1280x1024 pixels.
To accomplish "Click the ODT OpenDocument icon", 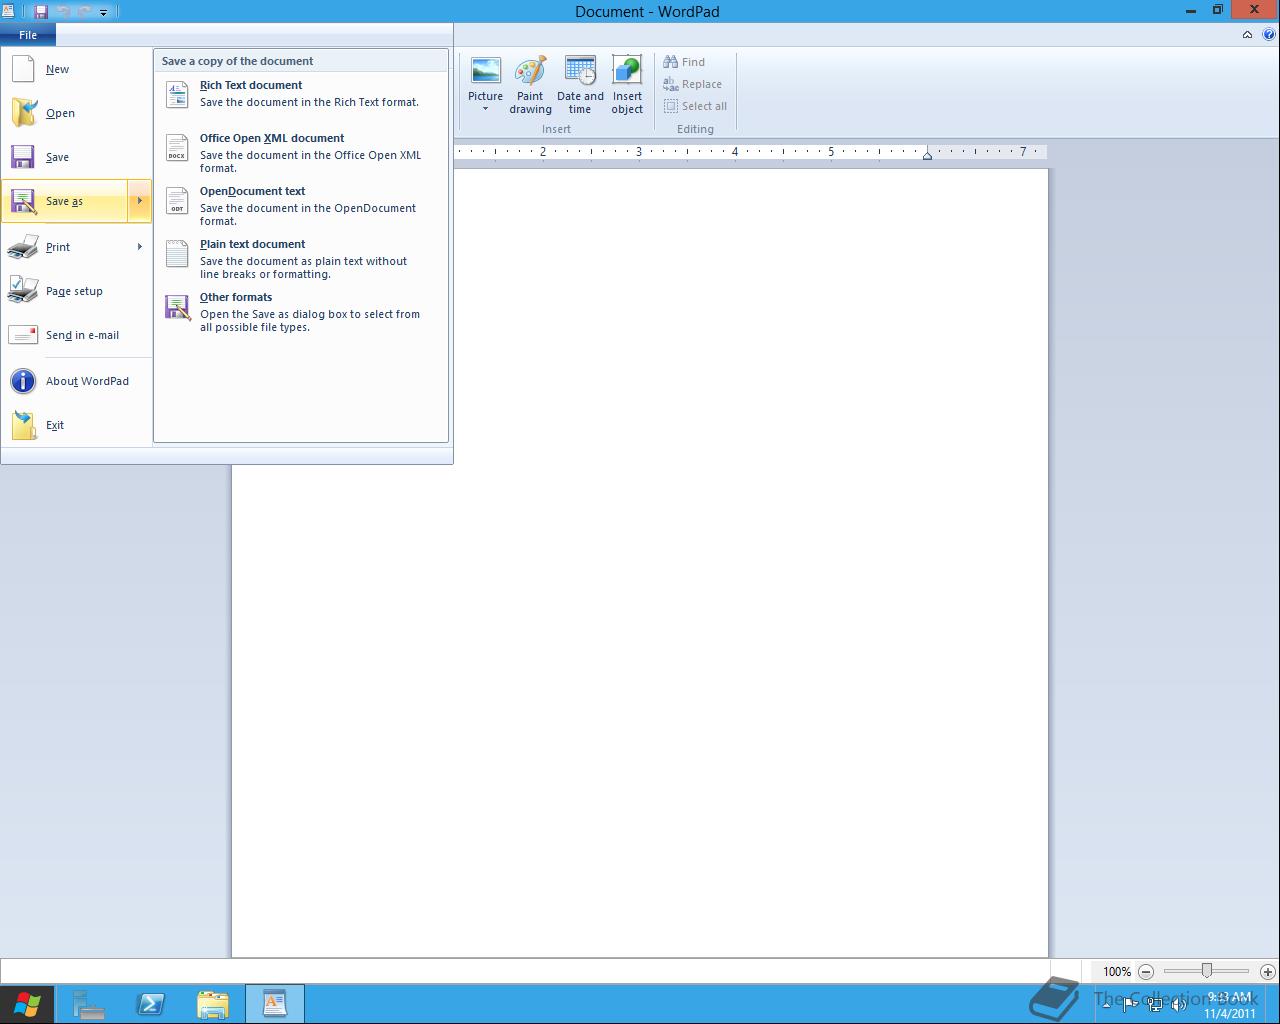I will click(177, 200).
